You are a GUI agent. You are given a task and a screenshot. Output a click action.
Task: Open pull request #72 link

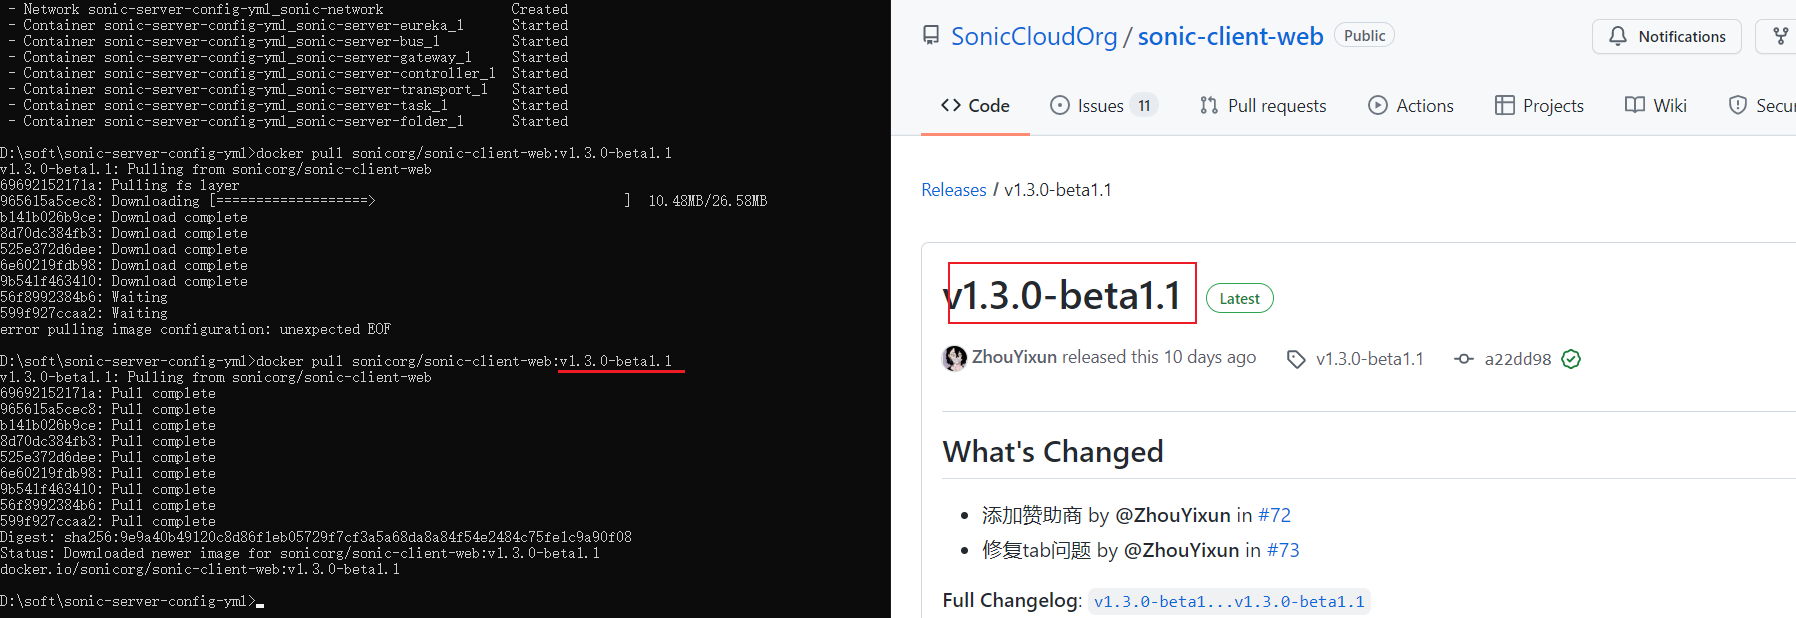[1274, 515]
